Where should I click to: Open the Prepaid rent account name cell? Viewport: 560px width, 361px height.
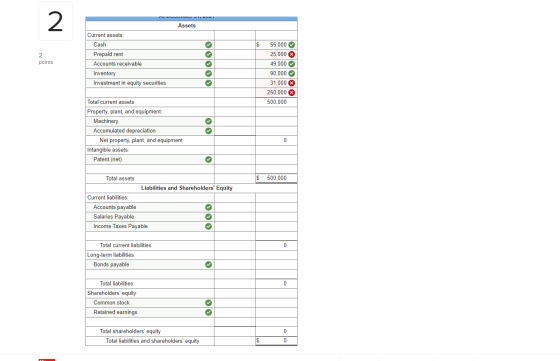coord(150,54)
